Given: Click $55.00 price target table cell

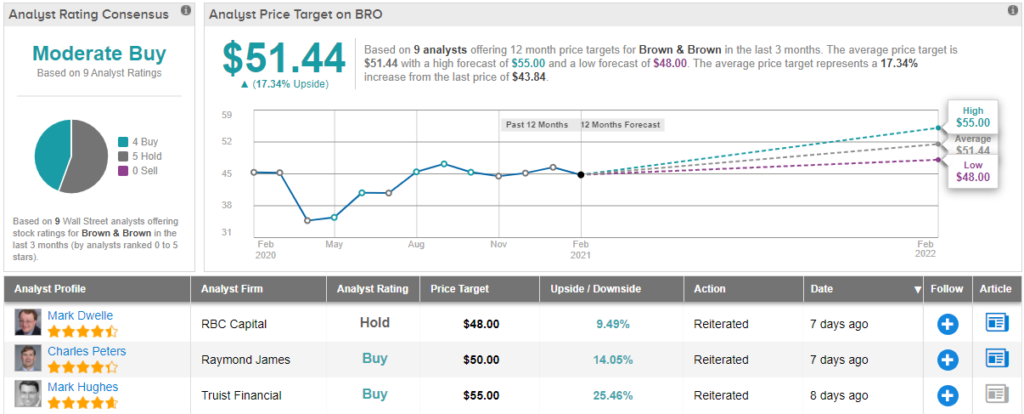Looking at the screenshot, I should [x=481, y=395].
